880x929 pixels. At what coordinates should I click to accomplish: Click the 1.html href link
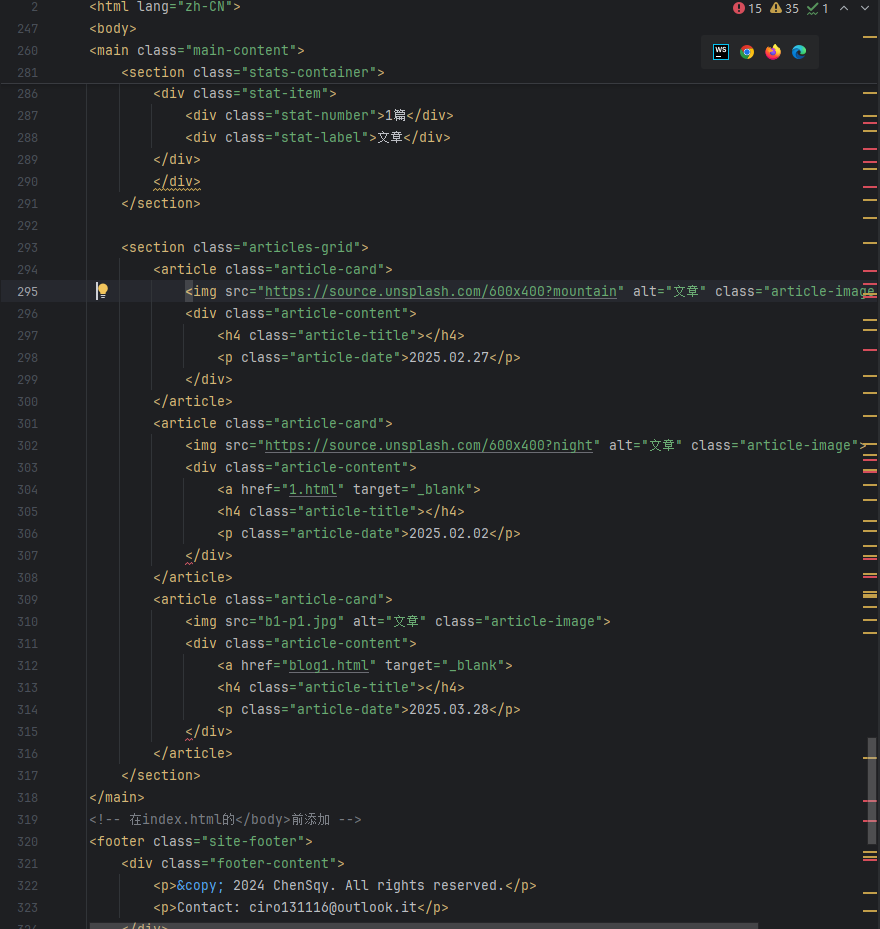(x=315, y=489)
